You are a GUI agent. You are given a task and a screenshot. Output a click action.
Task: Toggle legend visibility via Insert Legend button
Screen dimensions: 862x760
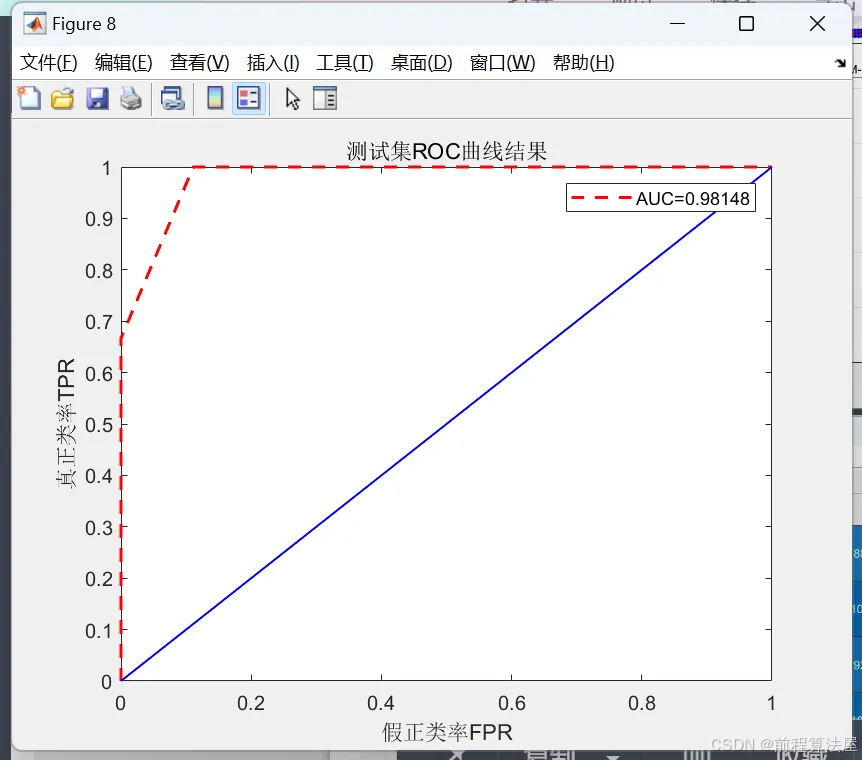pyautogui.click(x=248, y=98)
